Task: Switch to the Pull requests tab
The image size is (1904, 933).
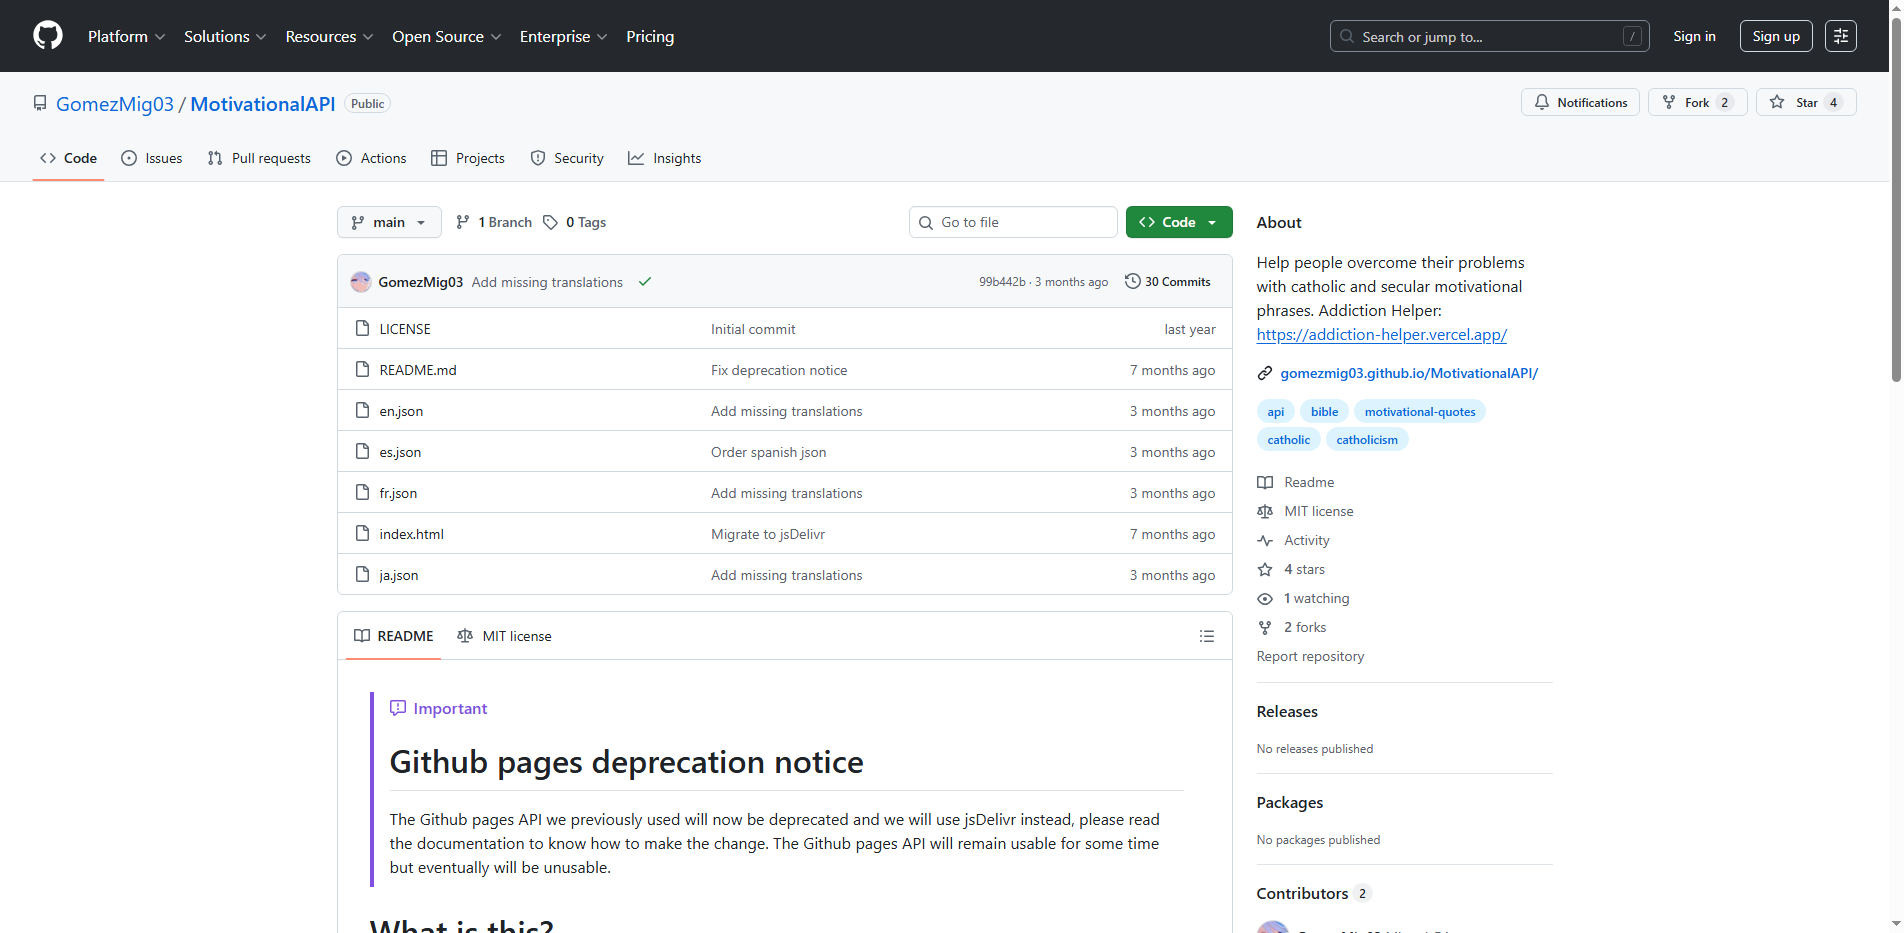Action: pyautogui.click(x=259, y=158)
